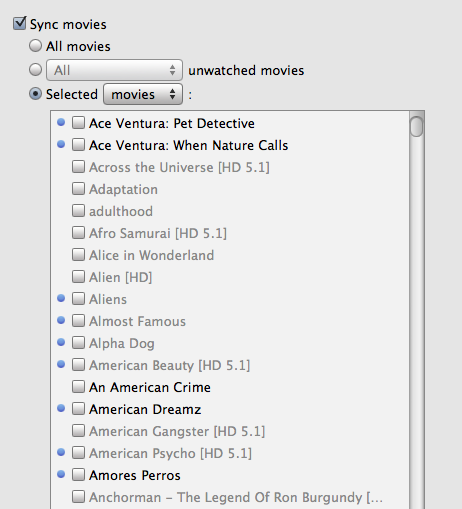Click the blue dot beside American Dreamz
This screenshot has width=462, height=509.
[x=61, y=408]
